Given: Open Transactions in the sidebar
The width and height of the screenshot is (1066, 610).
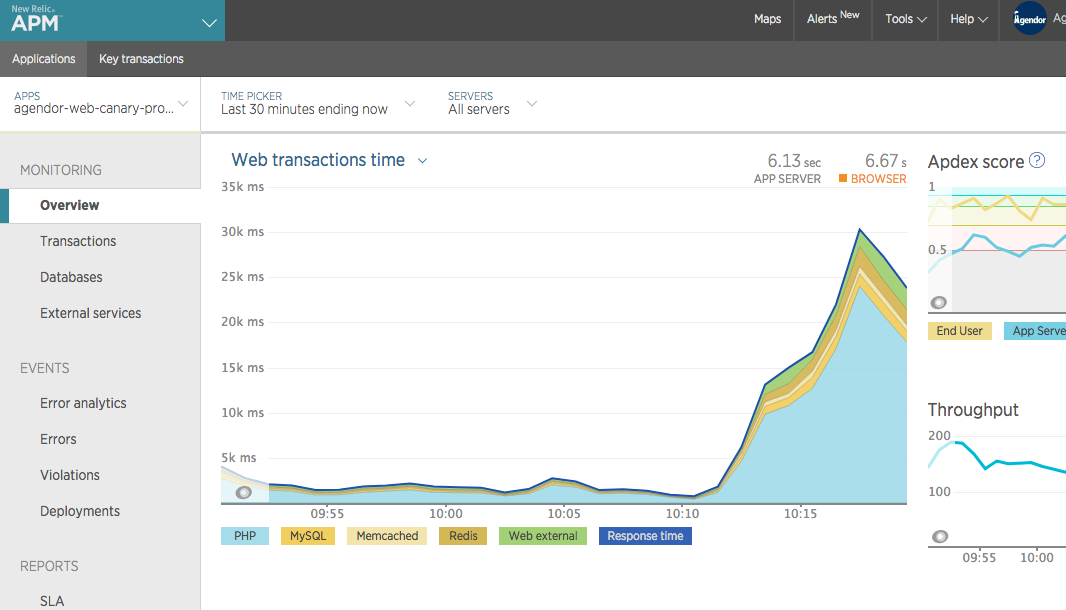Looking at the screenshot, I should click(78, 241).
